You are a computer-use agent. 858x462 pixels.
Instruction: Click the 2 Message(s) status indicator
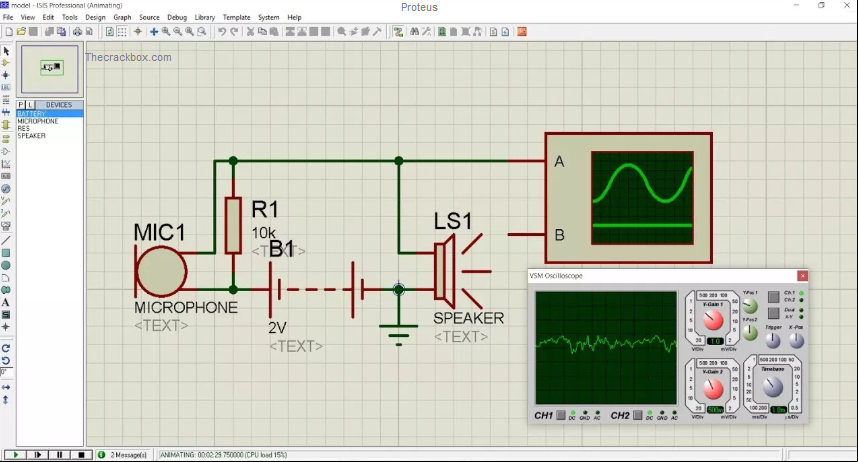click(x=123, y=454)
